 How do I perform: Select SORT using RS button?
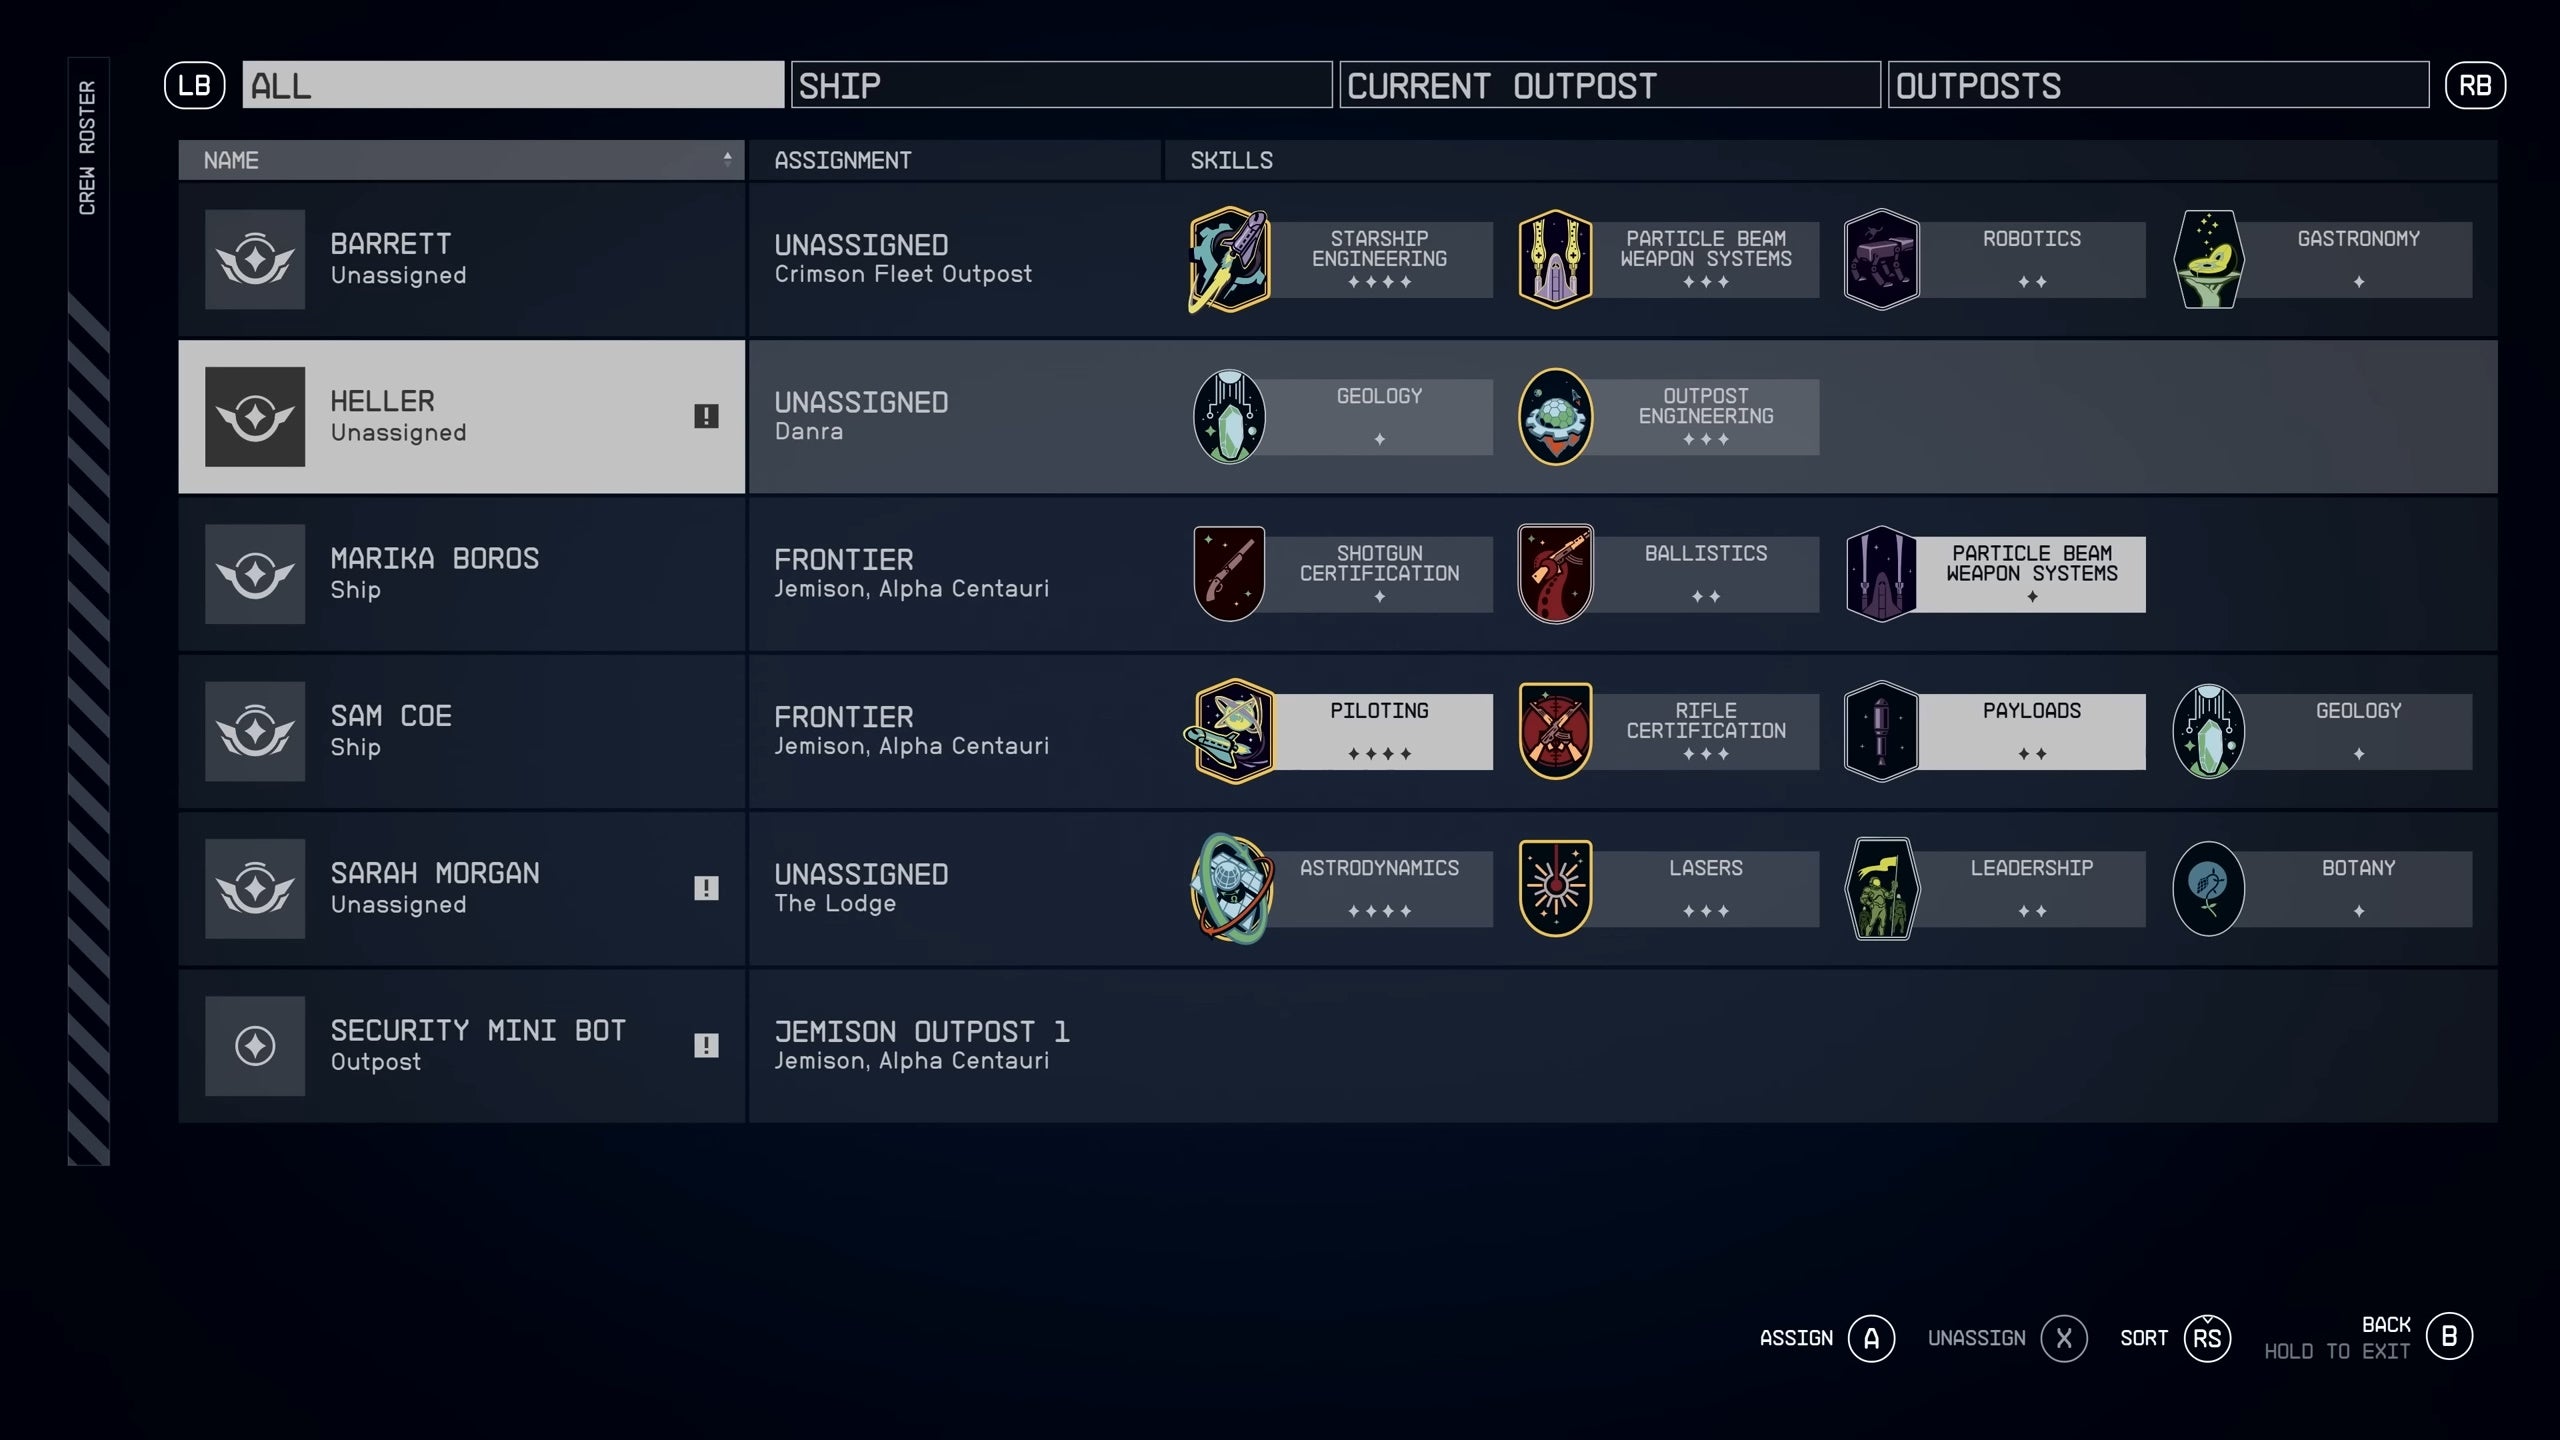[2205, 1338]
